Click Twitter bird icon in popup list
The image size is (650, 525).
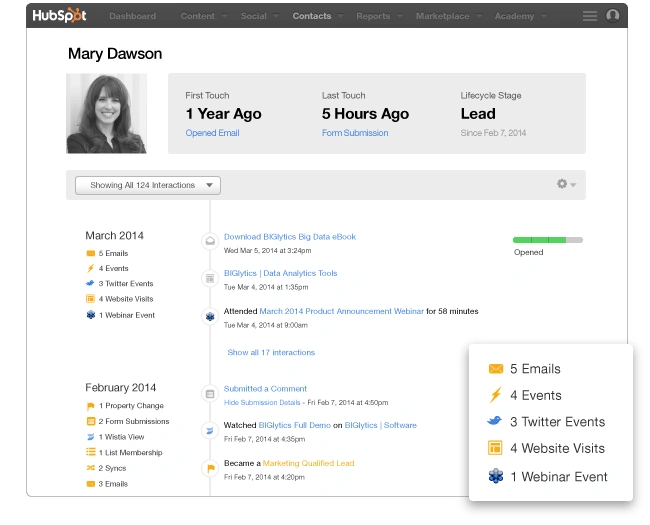(495, 422)
